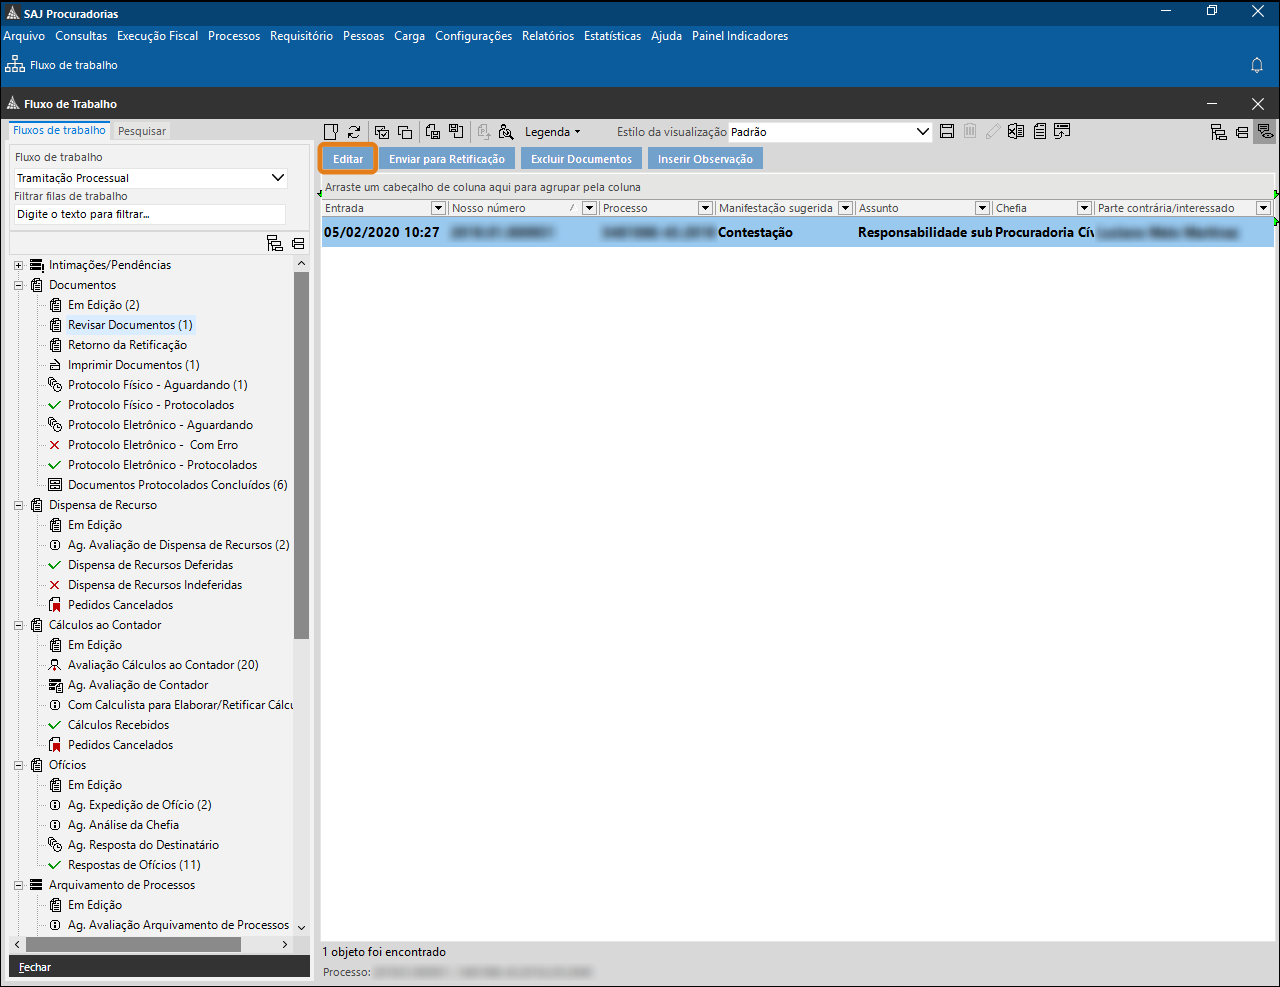
Task: Click the filter queues text field
Action: 150,214
